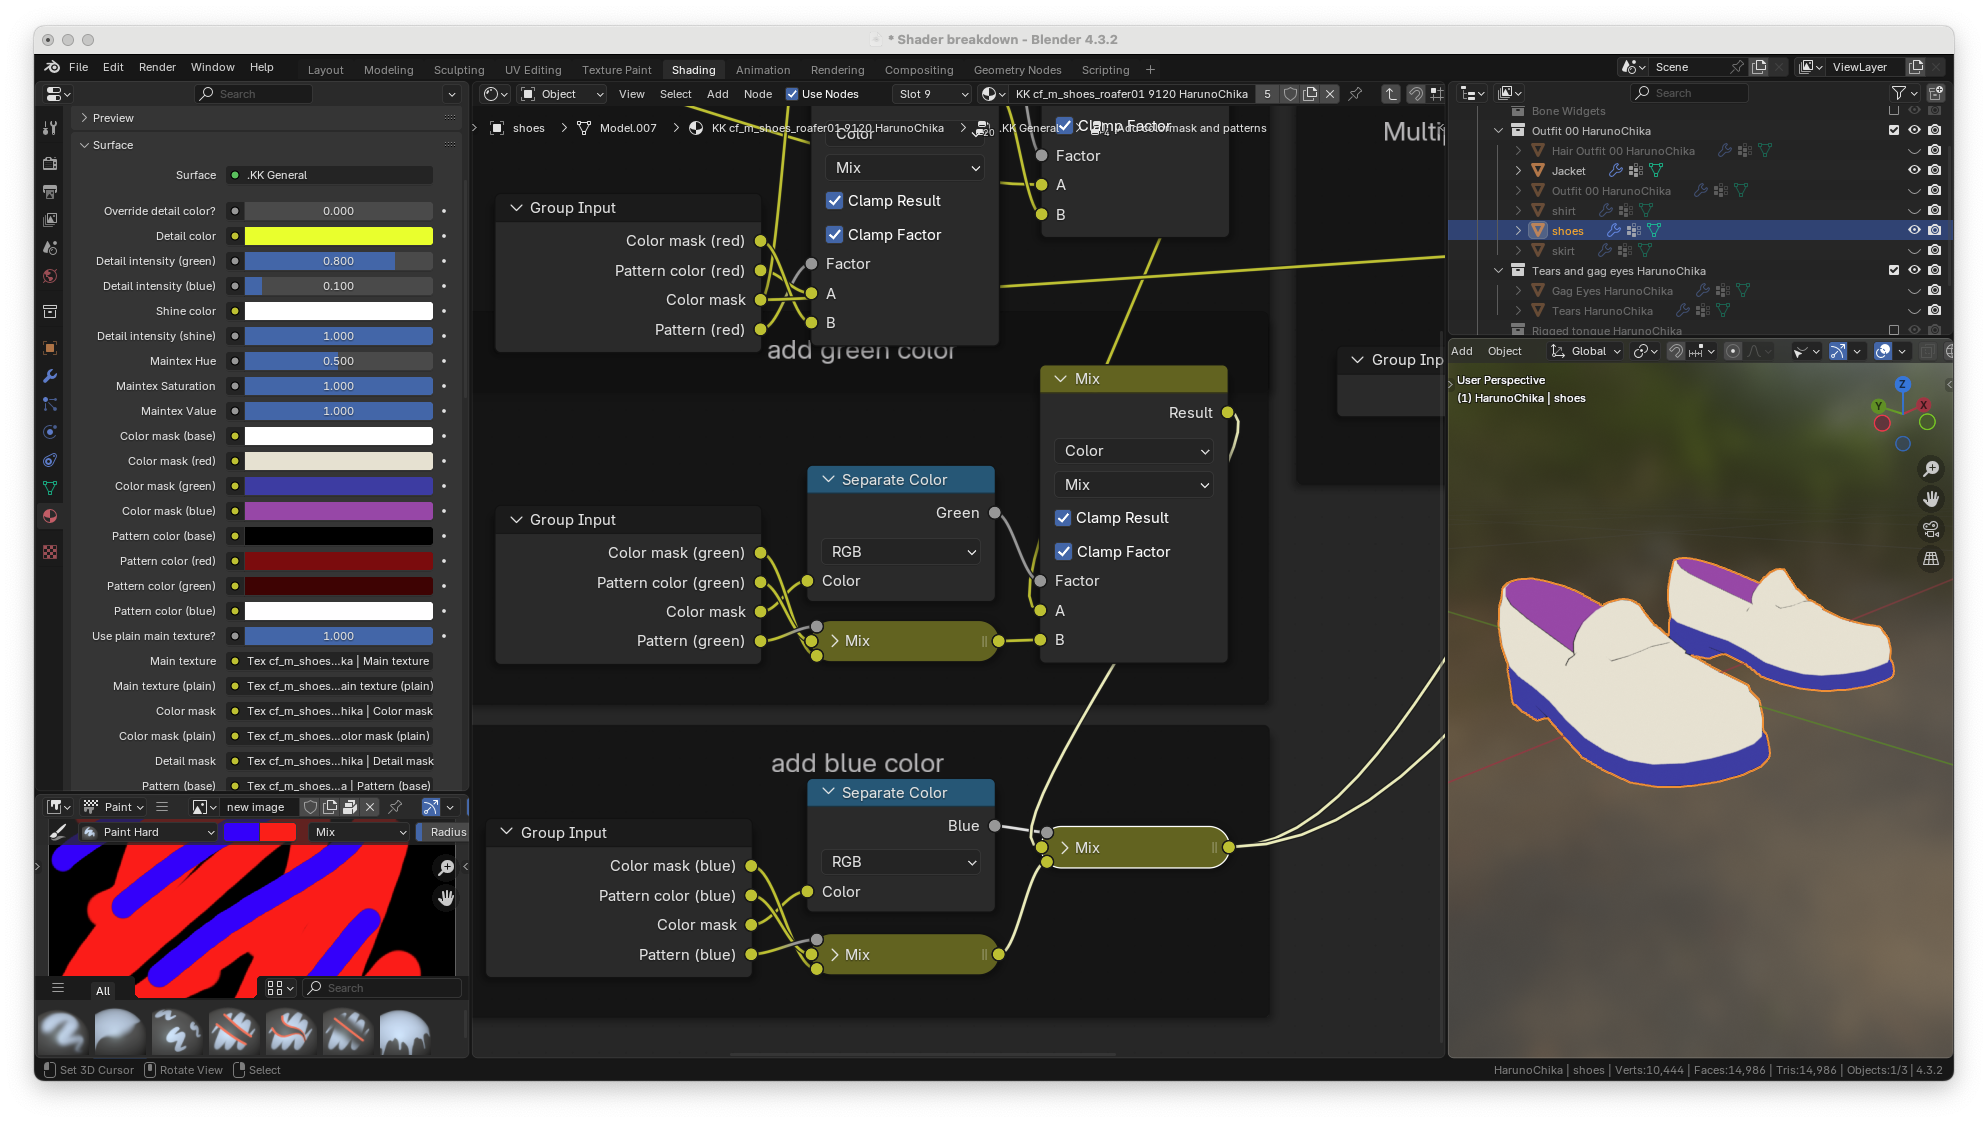Screen dimensions: 1988x1123
Task: Expand the Preview panel
Action: (x=112, y=118)
